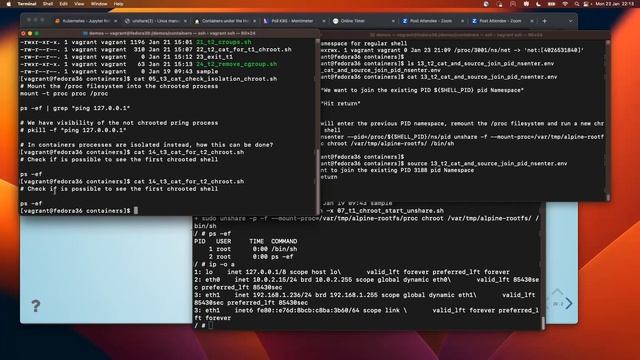Open the Terminal application menu
The width and height of the screenshot is (640, 360).
coord(27,4)
